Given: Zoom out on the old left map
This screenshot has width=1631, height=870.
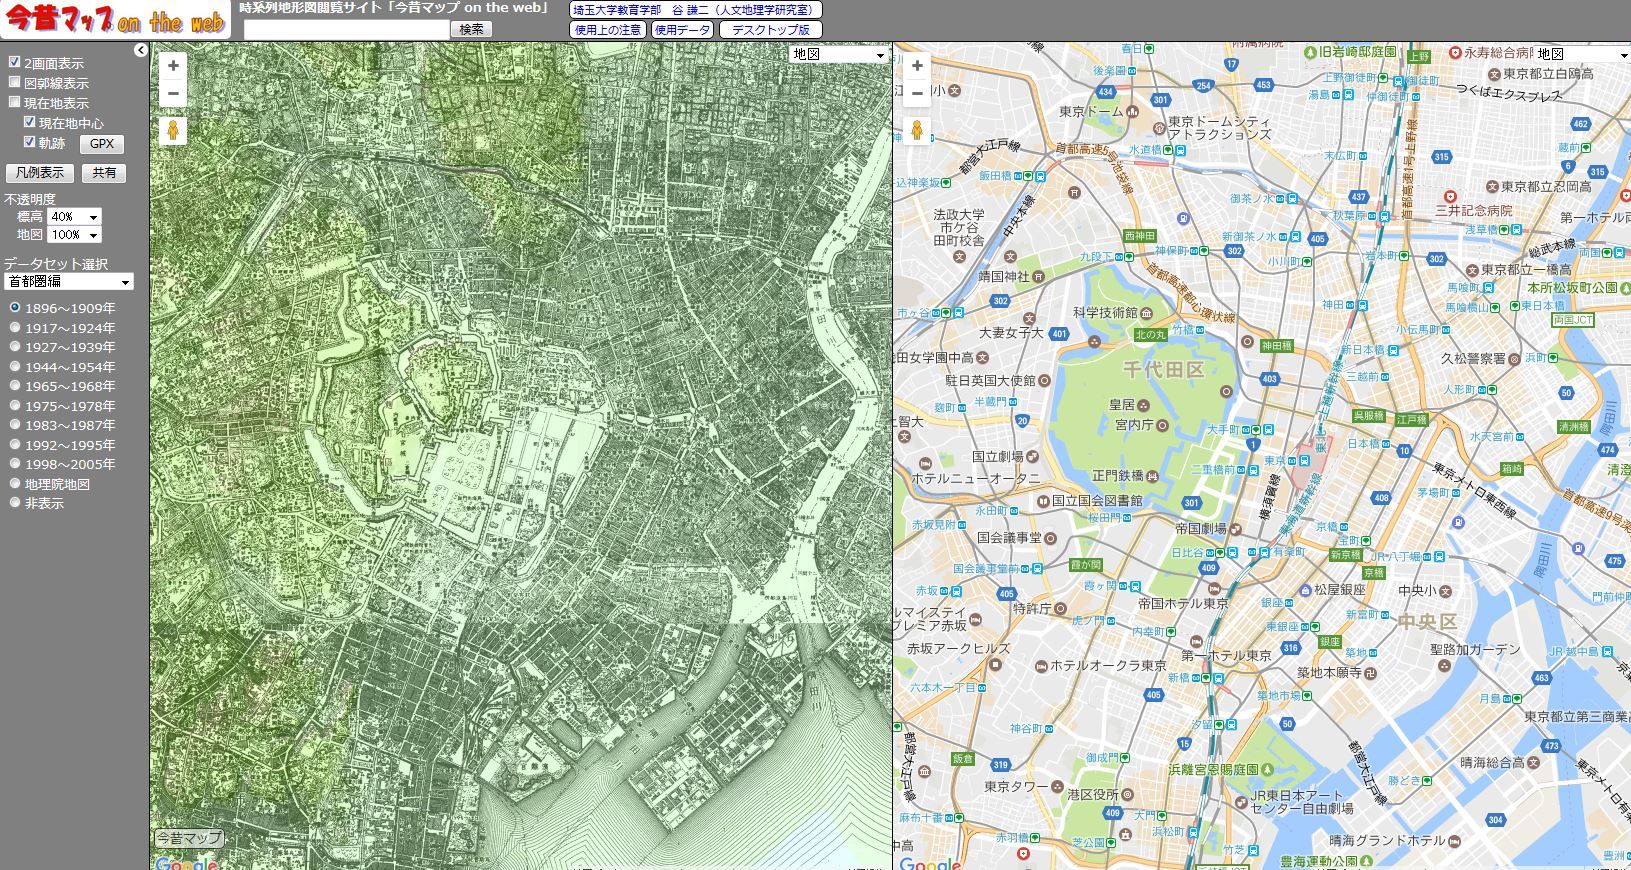Looking at the screenshot, I should [173, 93].
